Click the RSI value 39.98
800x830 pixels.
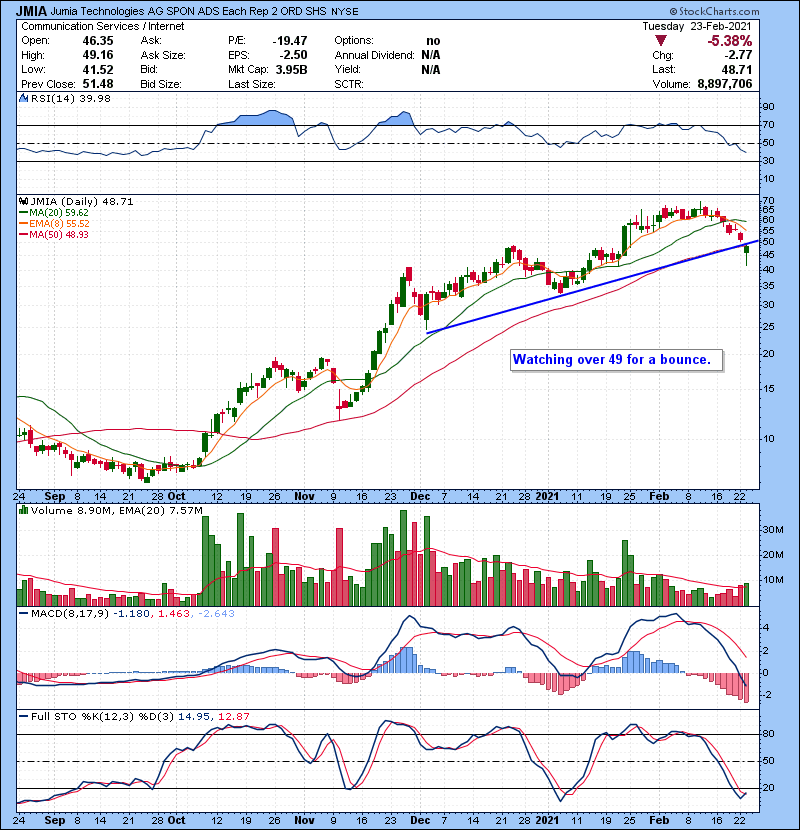point(93,98)
